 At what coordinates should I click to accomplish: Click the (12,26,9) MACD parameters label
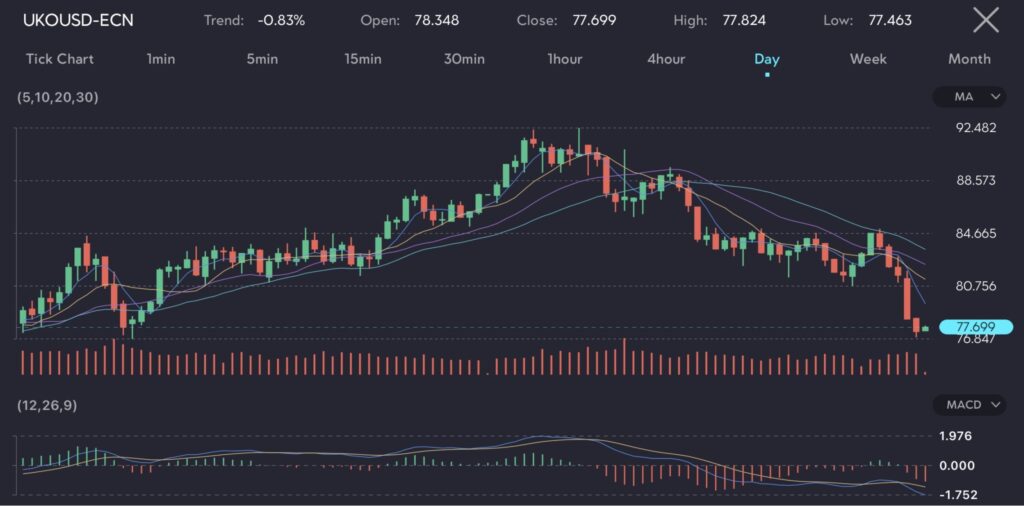point(50,405)
